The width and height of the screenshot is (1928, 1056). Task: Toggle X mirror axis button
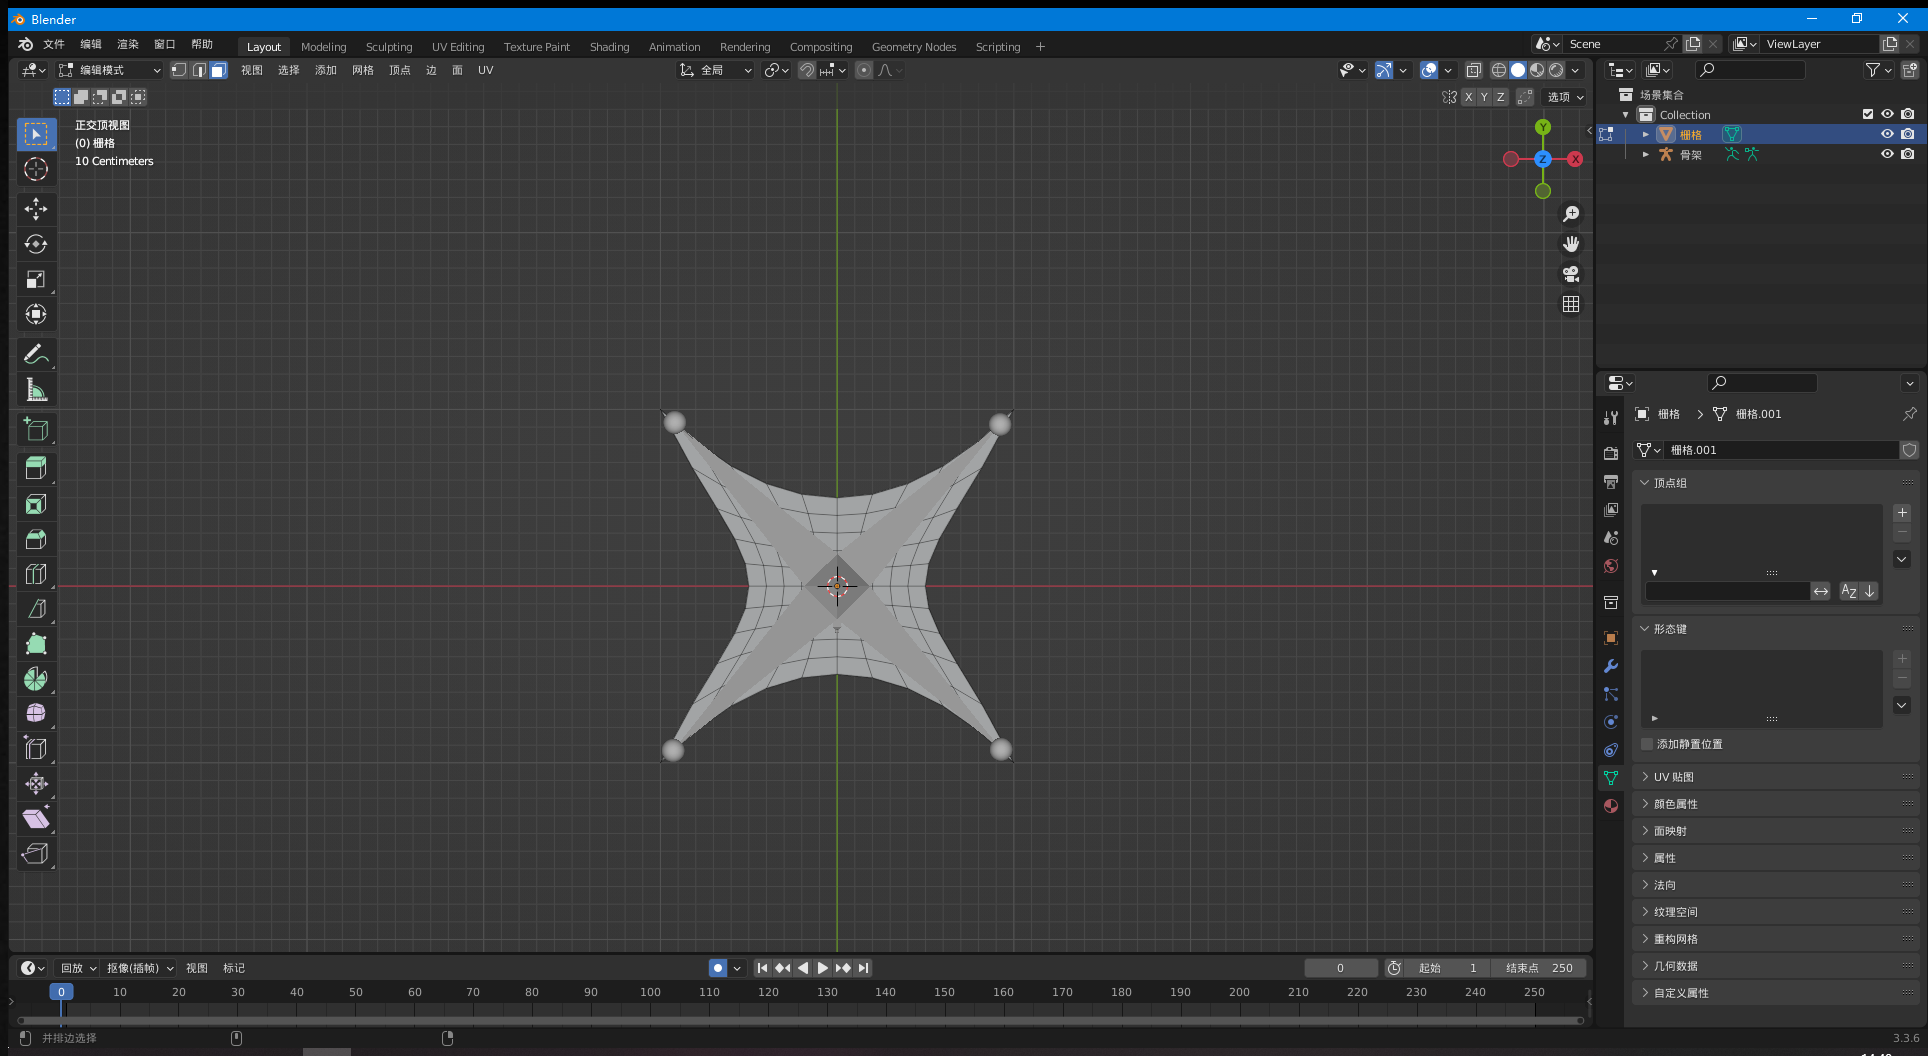click(x=1468, y=97)
